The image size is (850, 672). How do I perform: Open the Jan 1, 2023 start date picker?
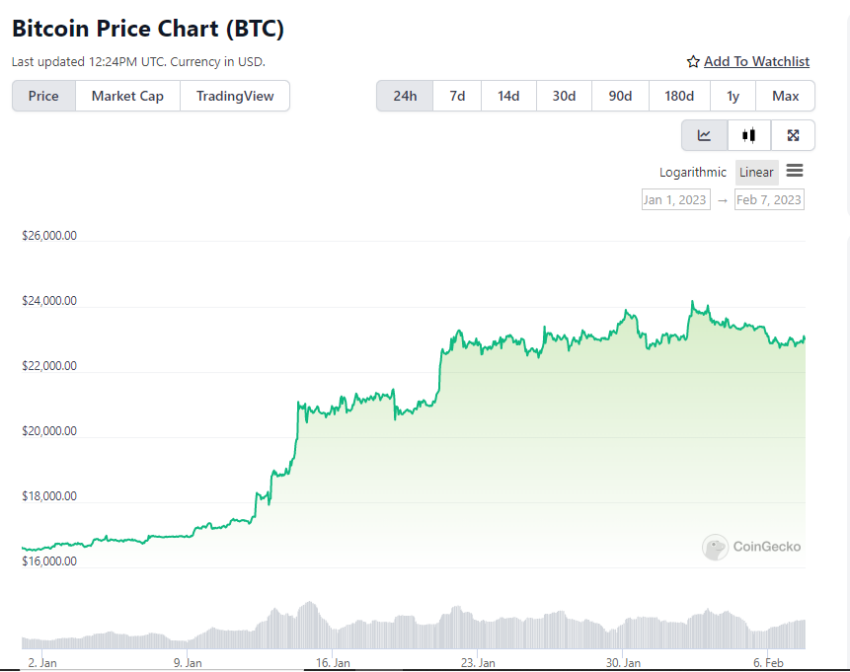click(x=675, y=199)
